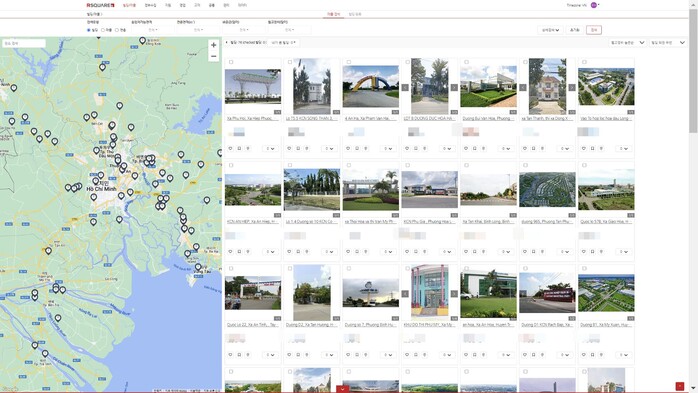This screenshot has height=393, width=698.
Task: Check the Xa Phu Hoi, Xa Hiep Phuoc card checkbox
Action: [231, 62]
